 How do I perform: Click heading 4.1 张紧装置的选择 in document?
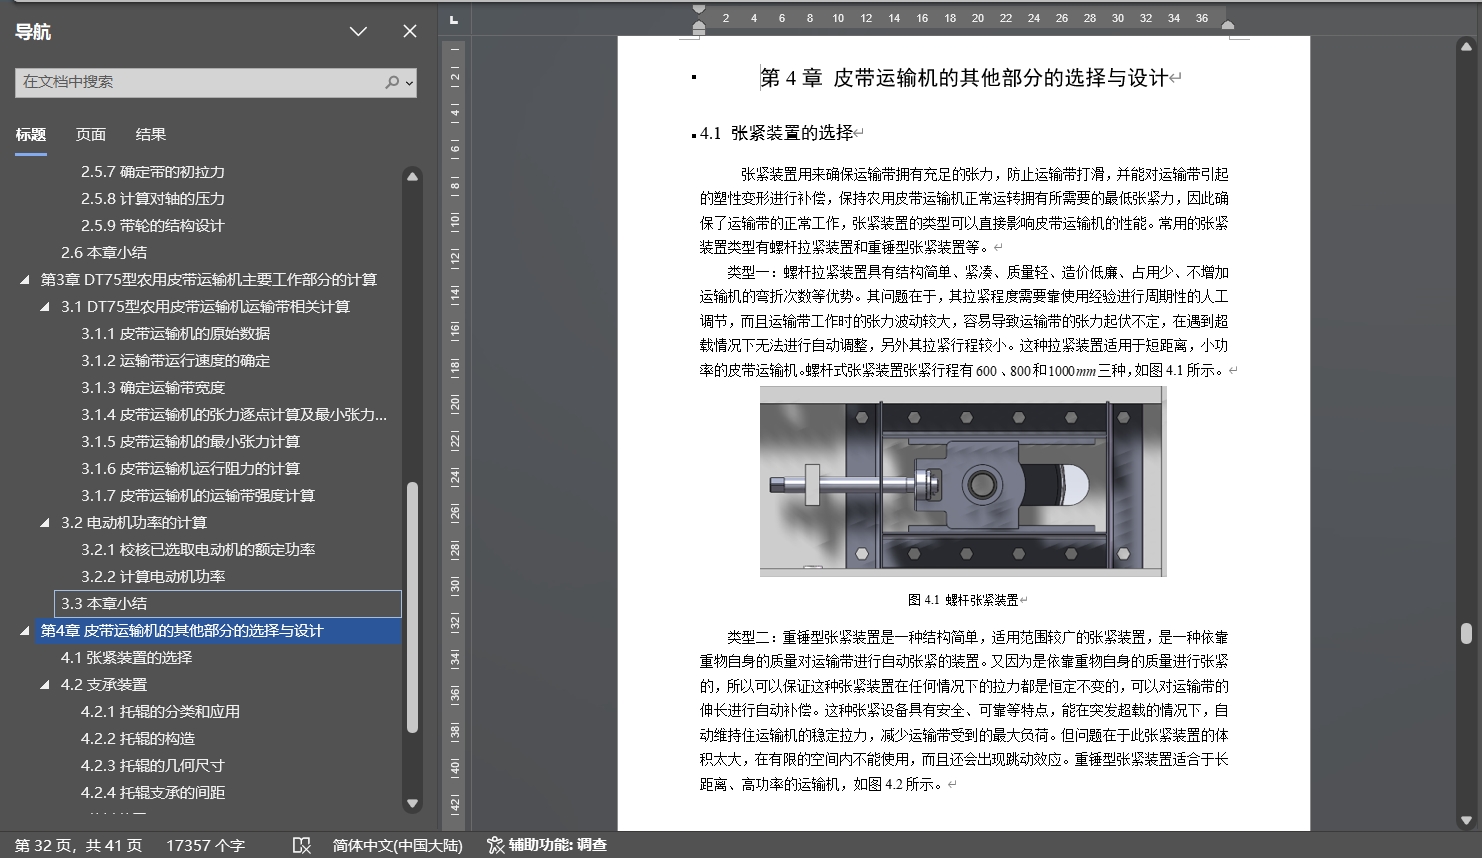[x=777, y=133]
